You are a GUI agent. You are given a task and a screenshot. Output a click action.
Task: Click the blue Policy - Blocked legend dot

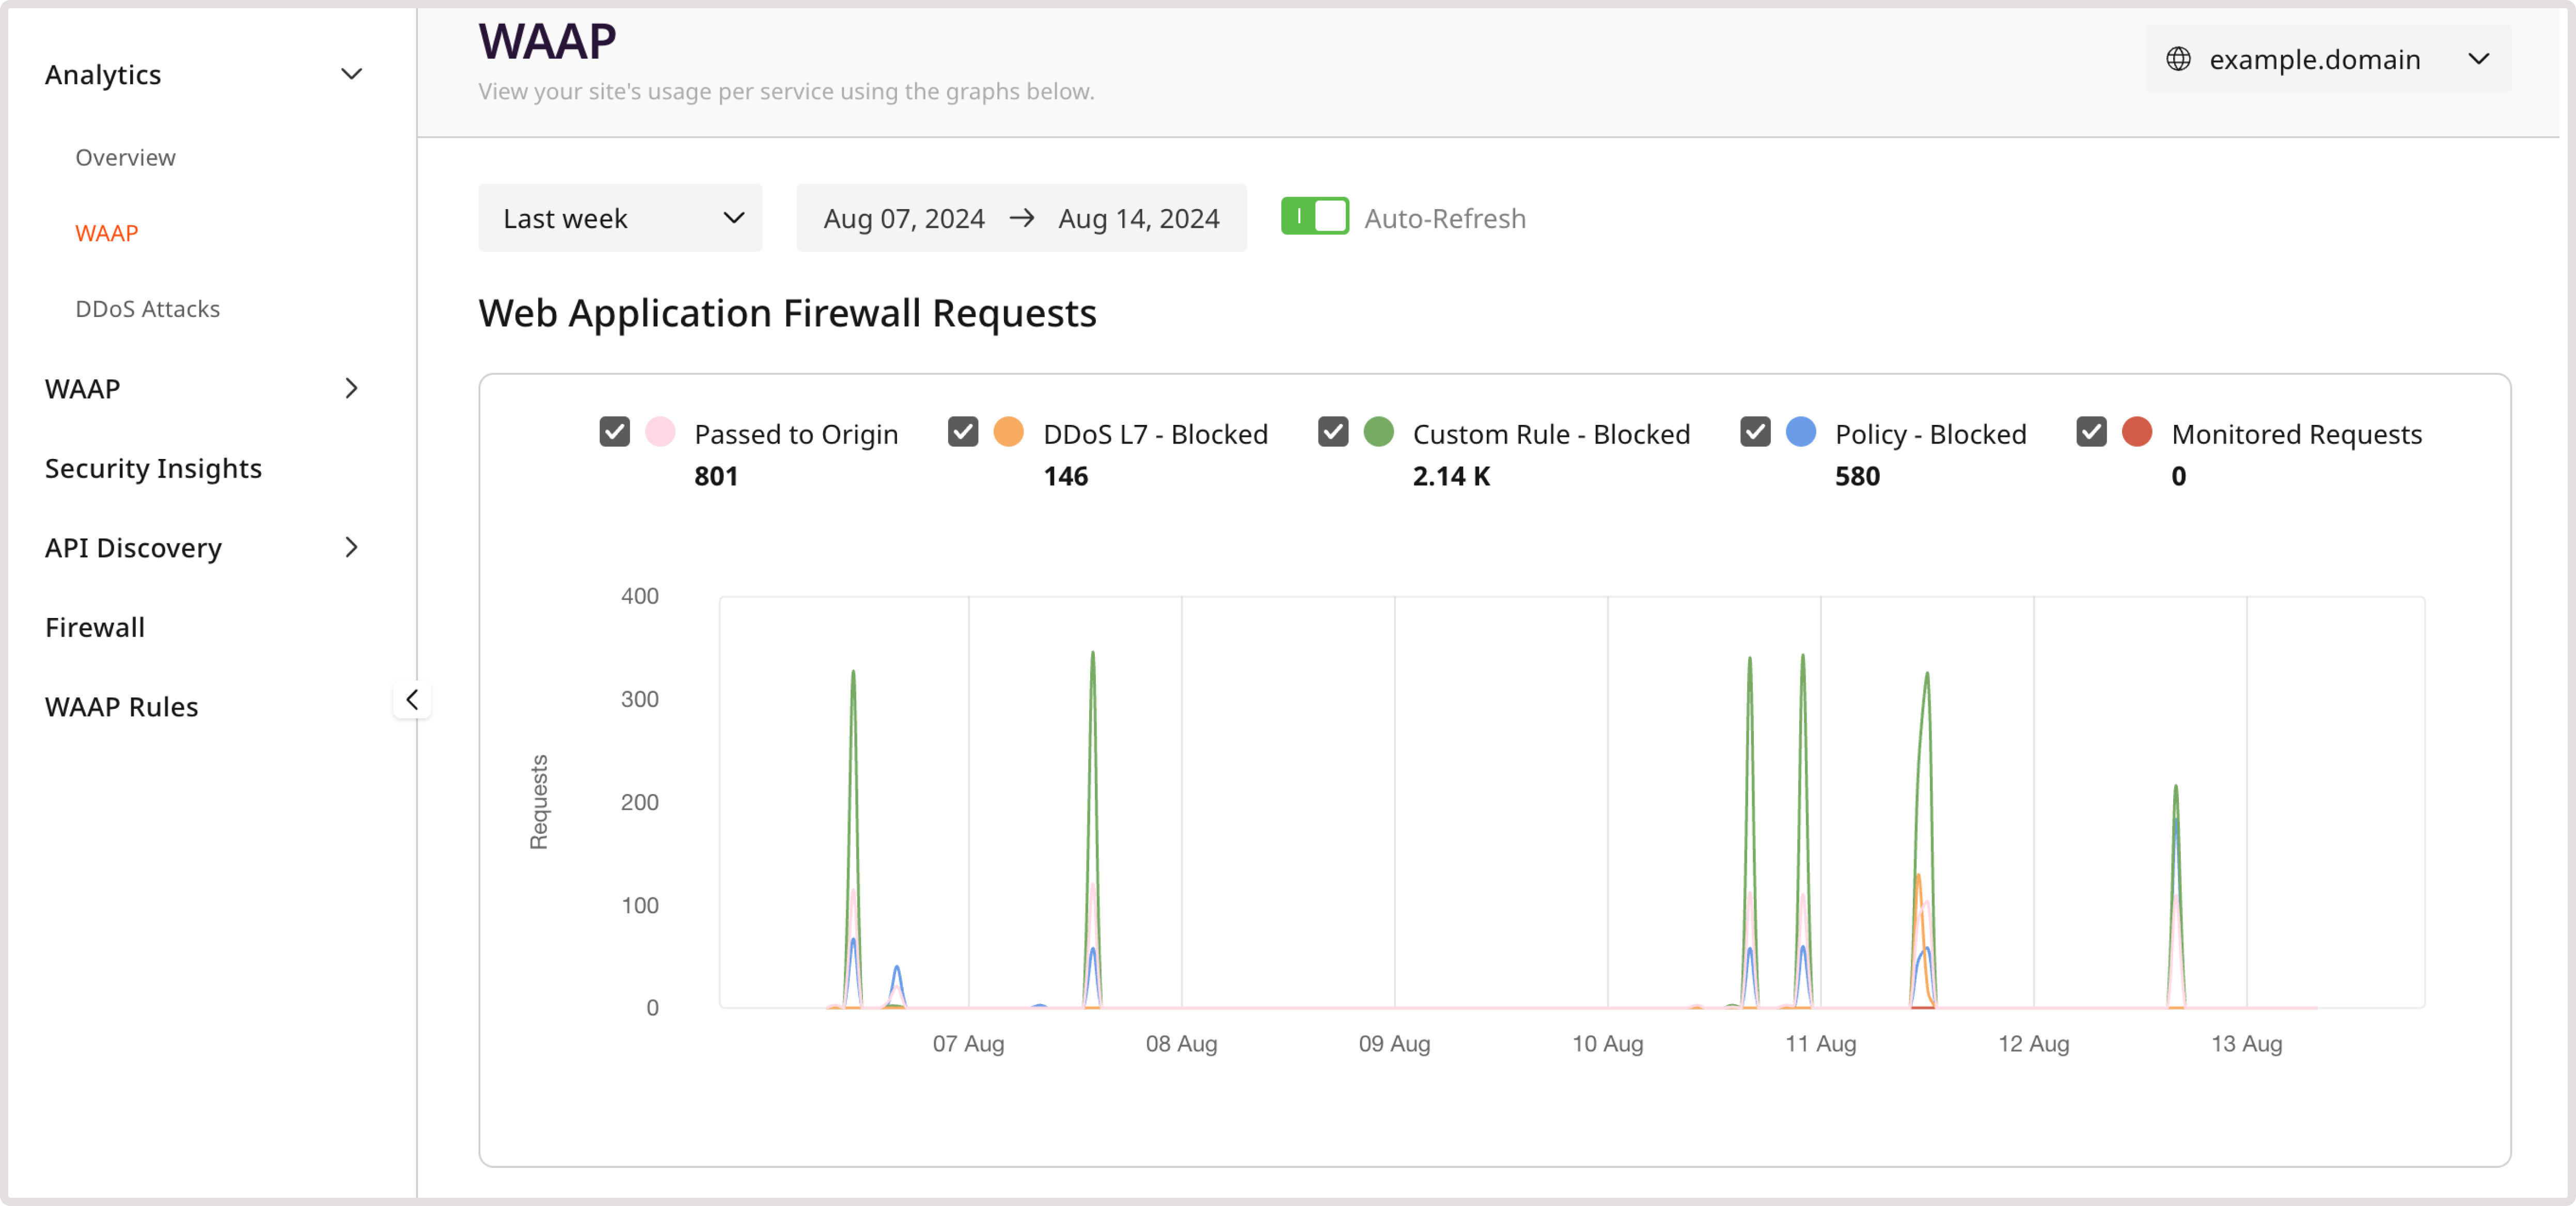pyautogui.click(x=1801, y=432)
